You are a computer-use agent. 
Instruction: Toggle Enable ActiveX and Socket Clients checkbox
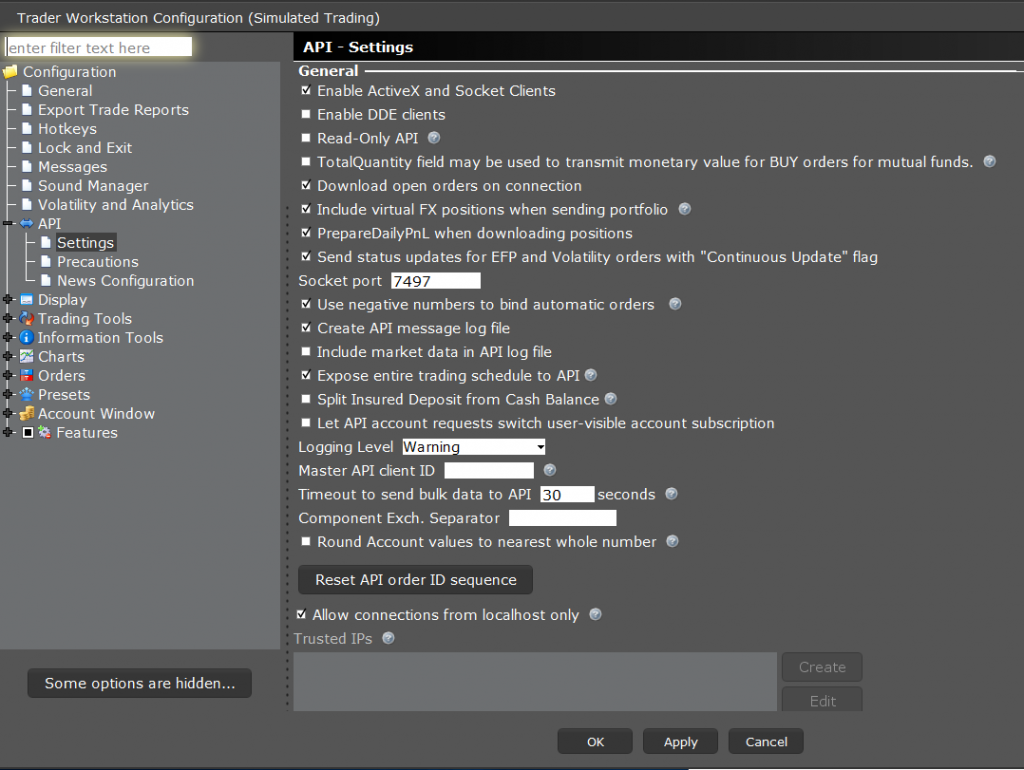[306, 90]
